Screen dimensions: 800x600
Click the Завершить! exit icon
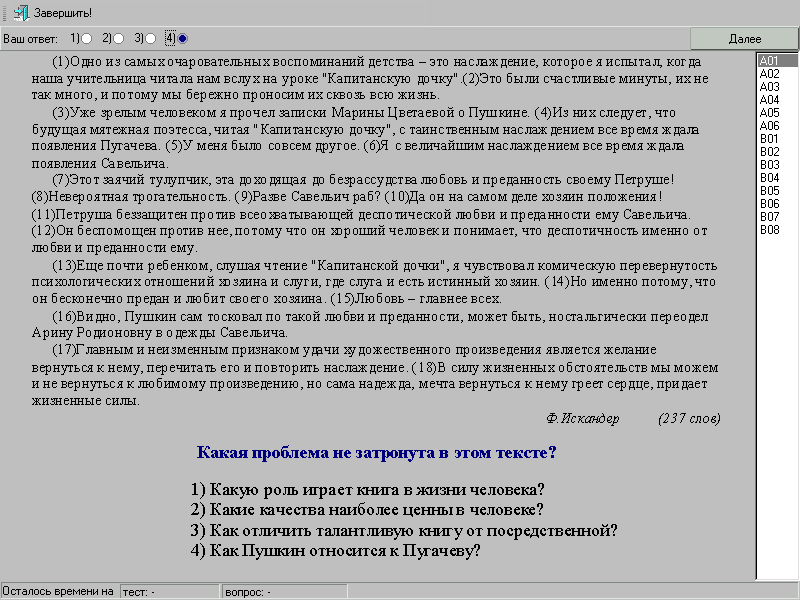[21, 13]
